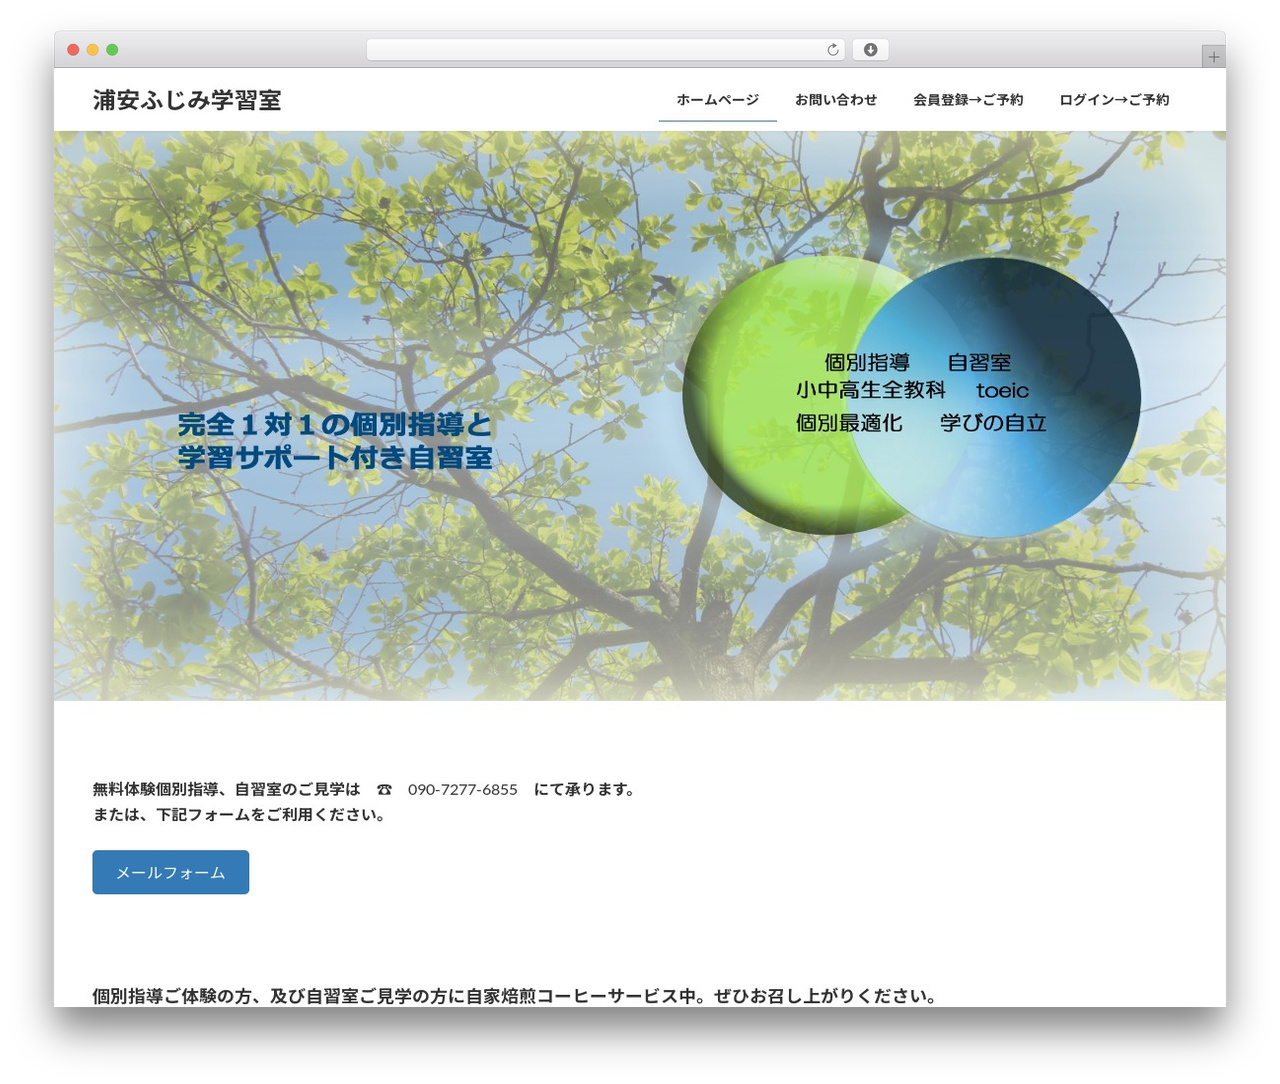
Task: Open a new tab with the plus button
Action: 1213,57
